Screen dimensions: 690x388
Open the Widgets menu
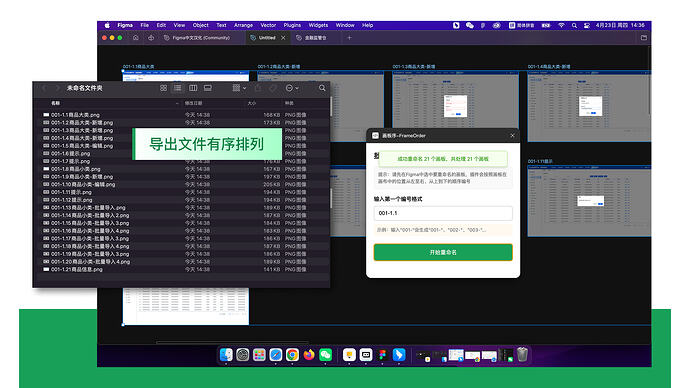click(x=318, y=26)
